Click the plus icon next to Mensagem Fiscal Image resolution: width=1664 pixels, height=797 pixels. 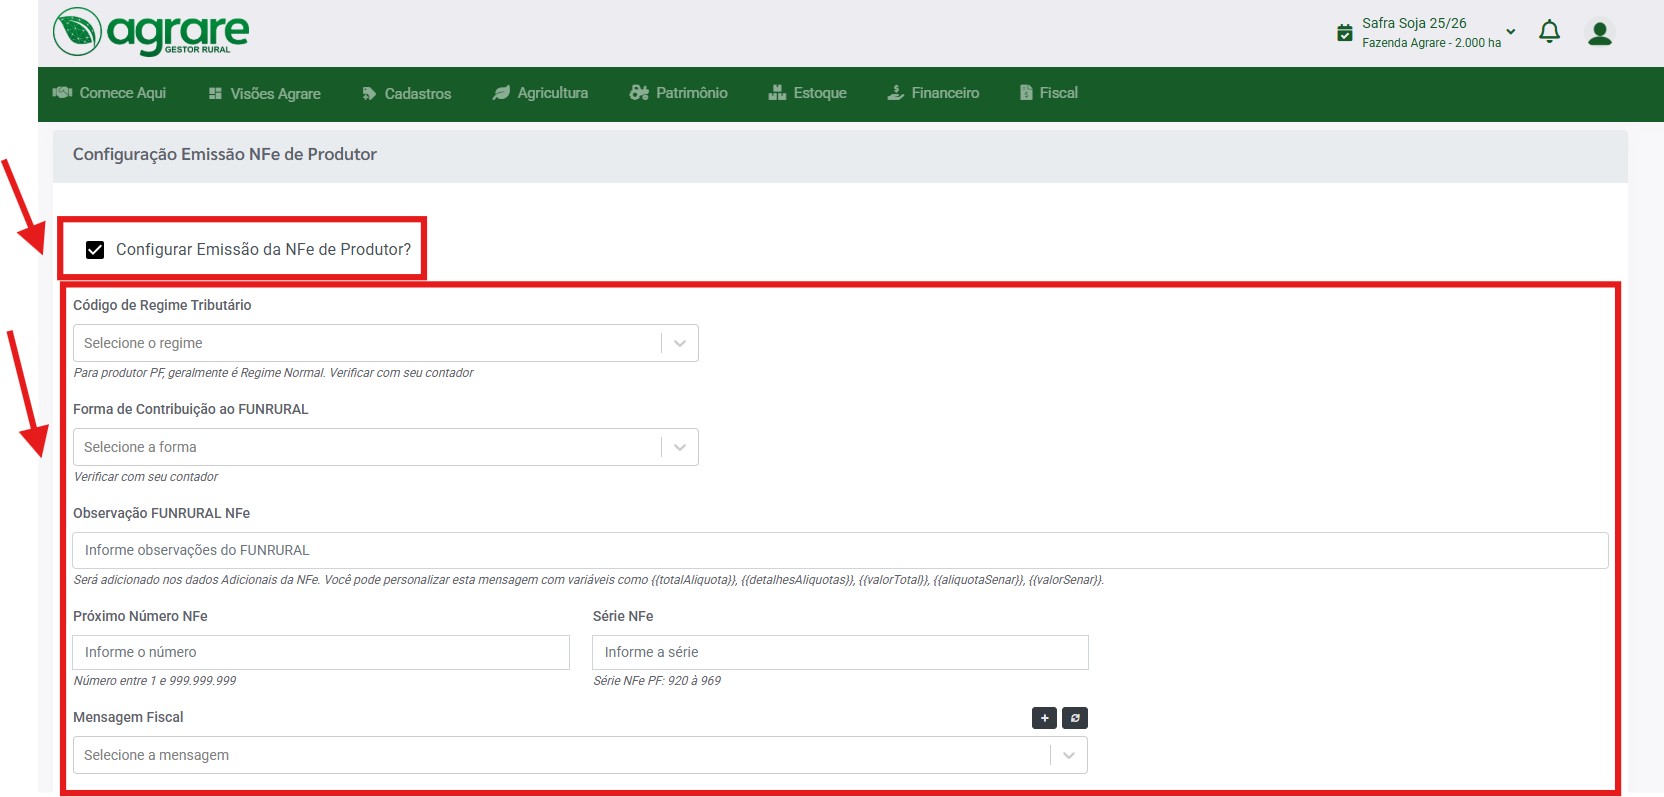pyautogui.click(x=1044, y=718)
